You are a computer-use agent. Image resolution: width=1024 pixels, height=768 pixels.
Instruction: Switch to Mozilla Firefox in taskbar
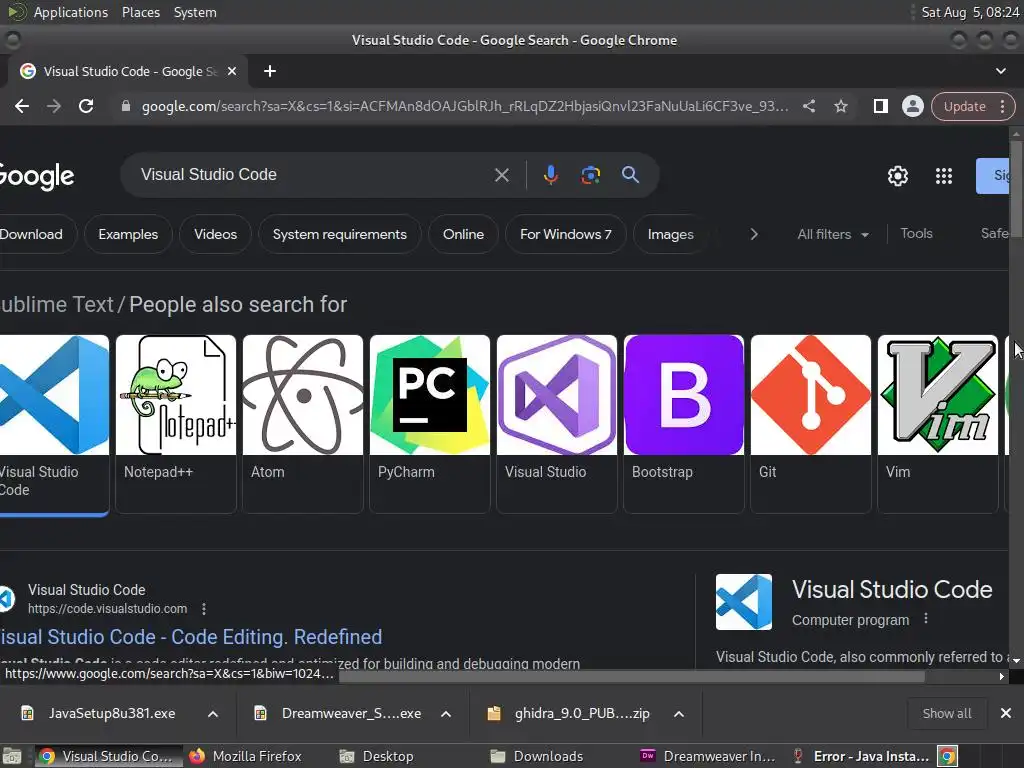pos(245,756)
